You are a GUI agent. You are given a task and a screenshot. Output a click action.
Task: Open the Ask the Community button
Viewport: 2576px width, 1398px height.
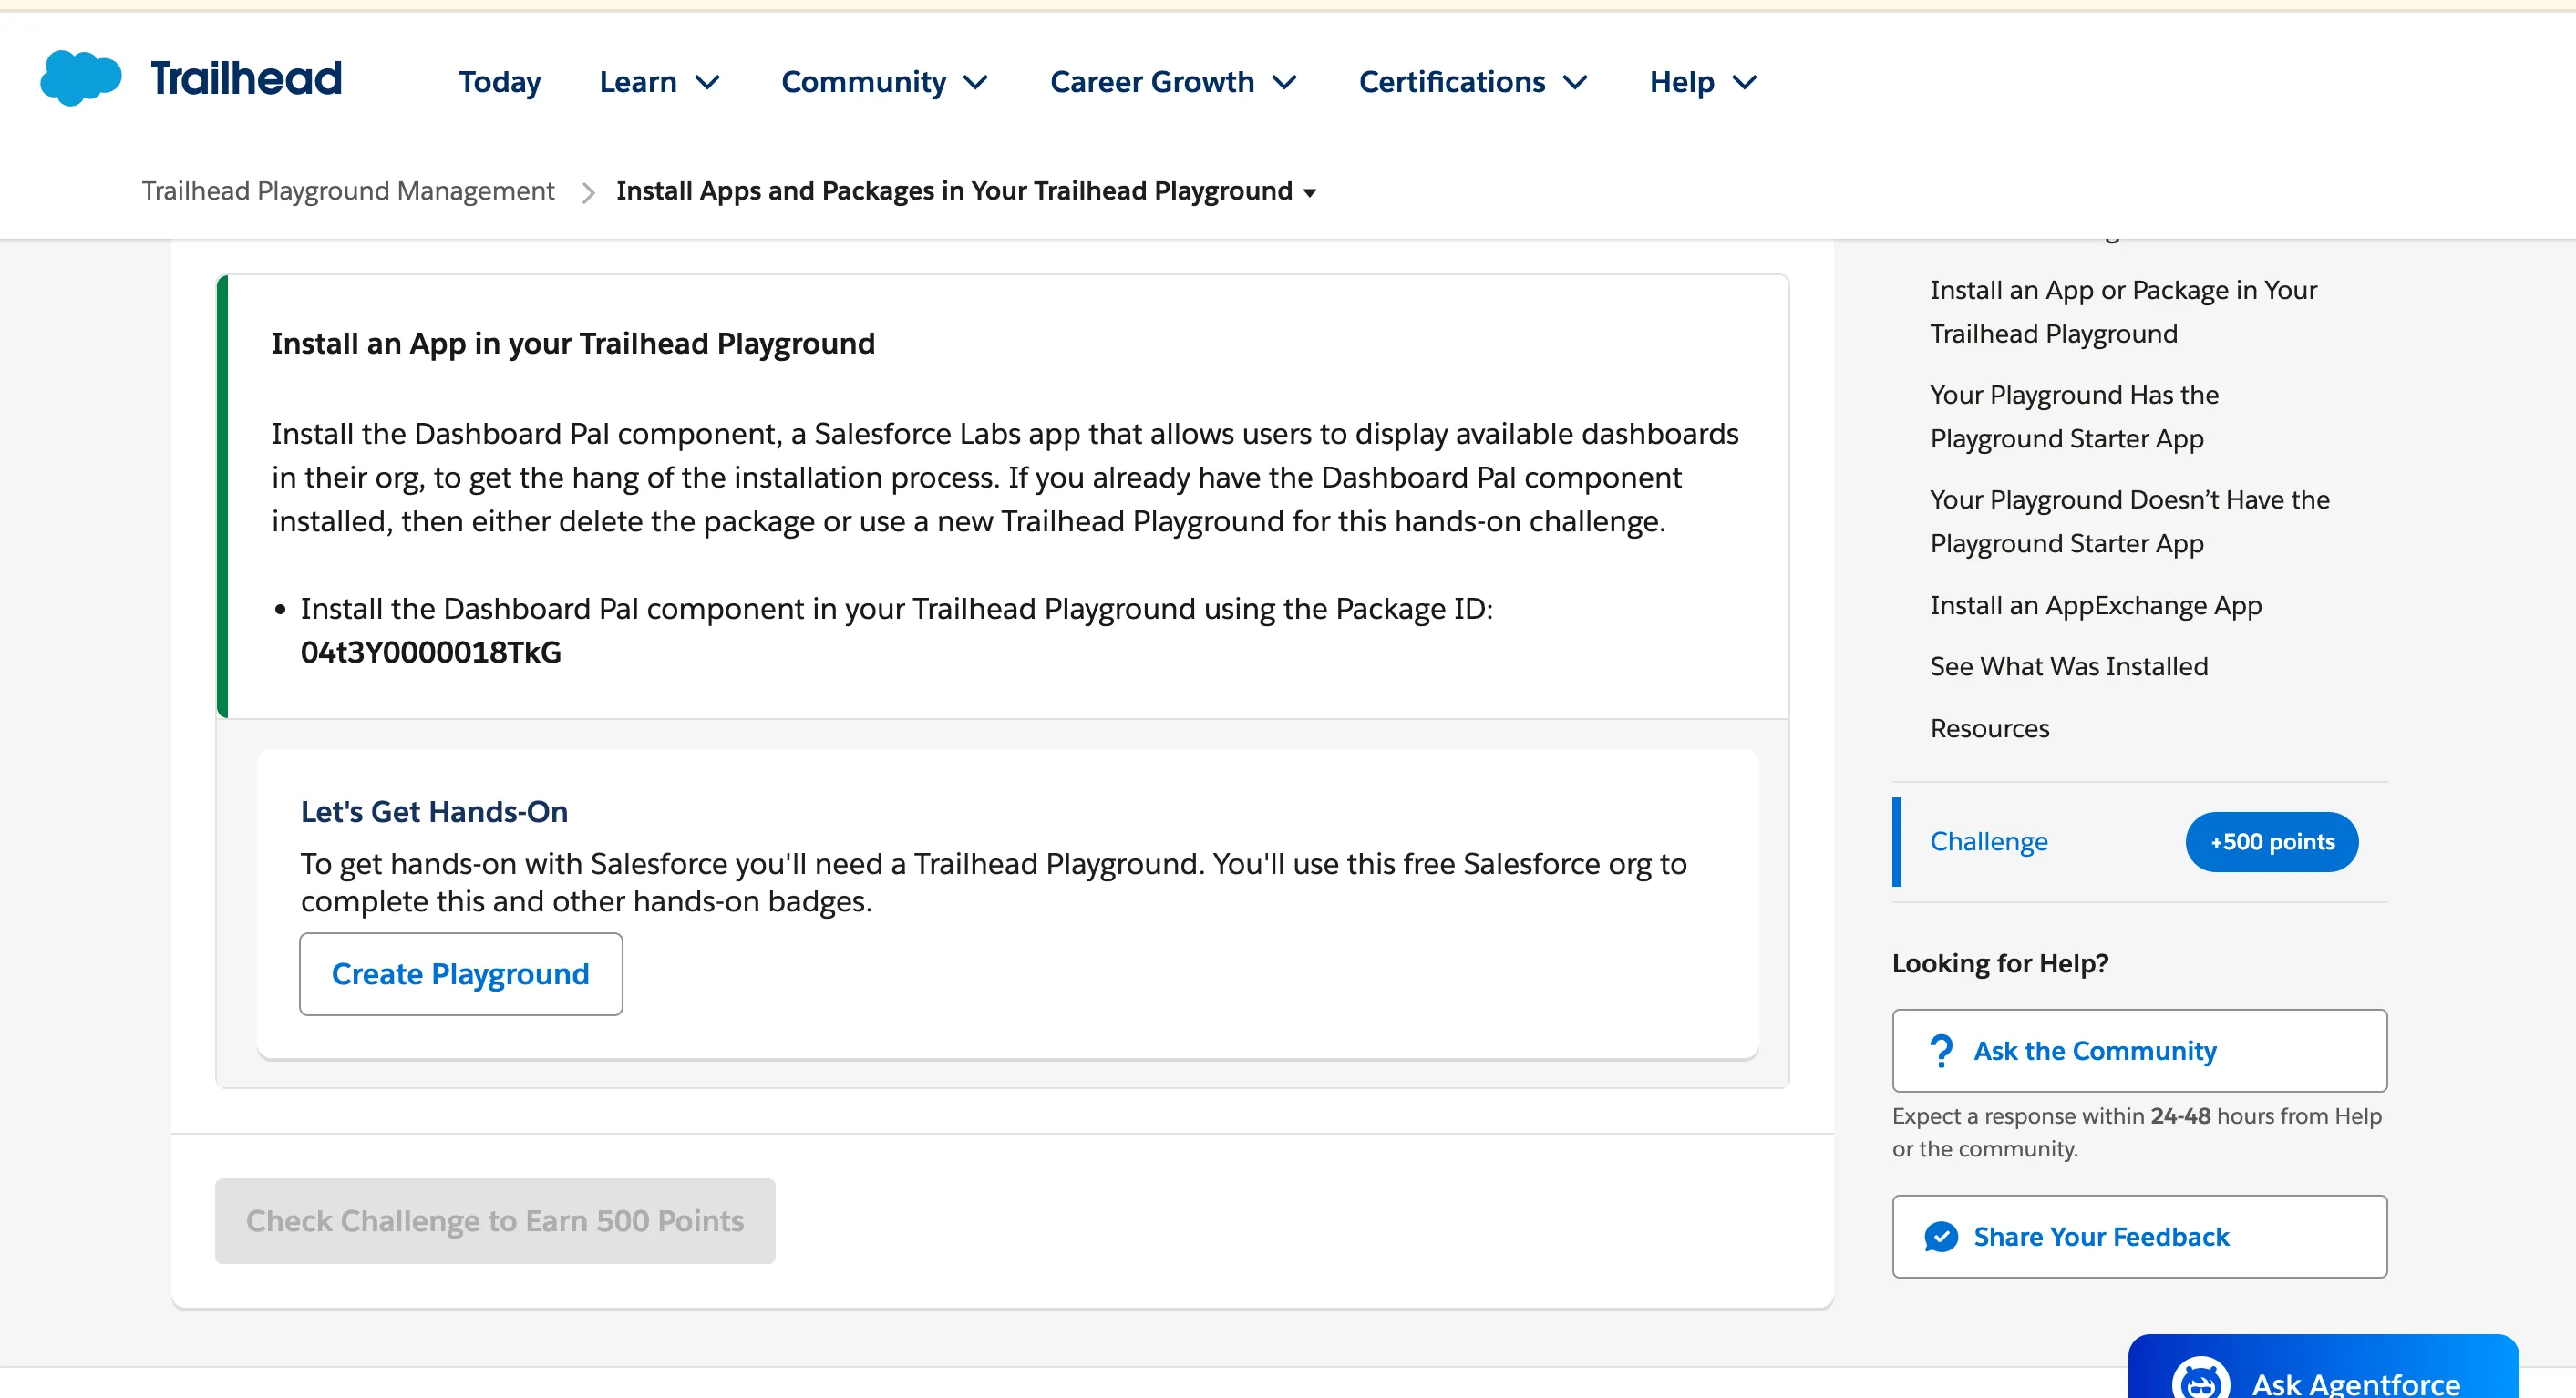click(2138, 1050)
